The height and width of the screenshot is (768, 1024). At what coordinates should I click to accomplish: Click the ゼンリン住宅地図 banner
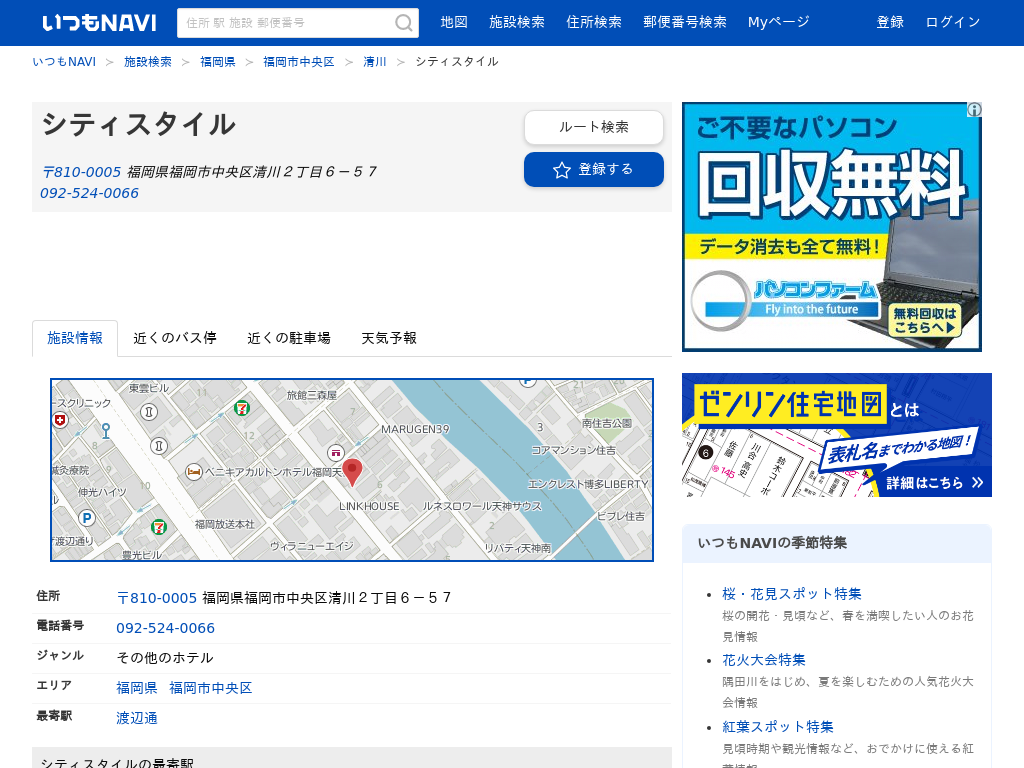[836, 435]
